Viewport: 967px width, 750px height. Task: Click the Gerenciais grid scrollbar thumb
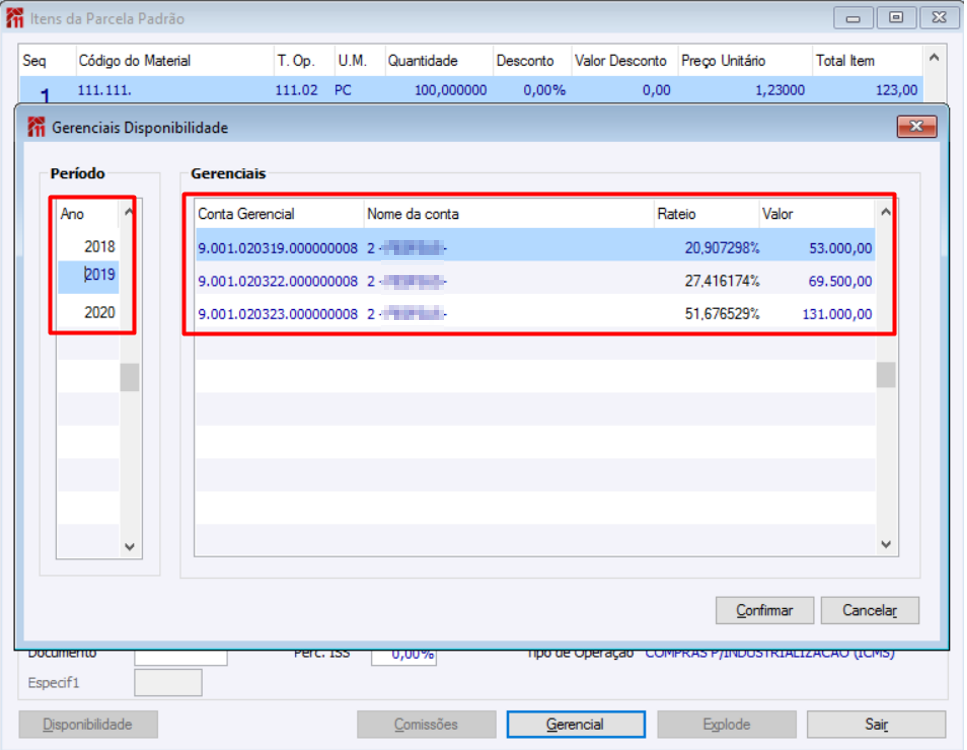[x=886, y=374]
